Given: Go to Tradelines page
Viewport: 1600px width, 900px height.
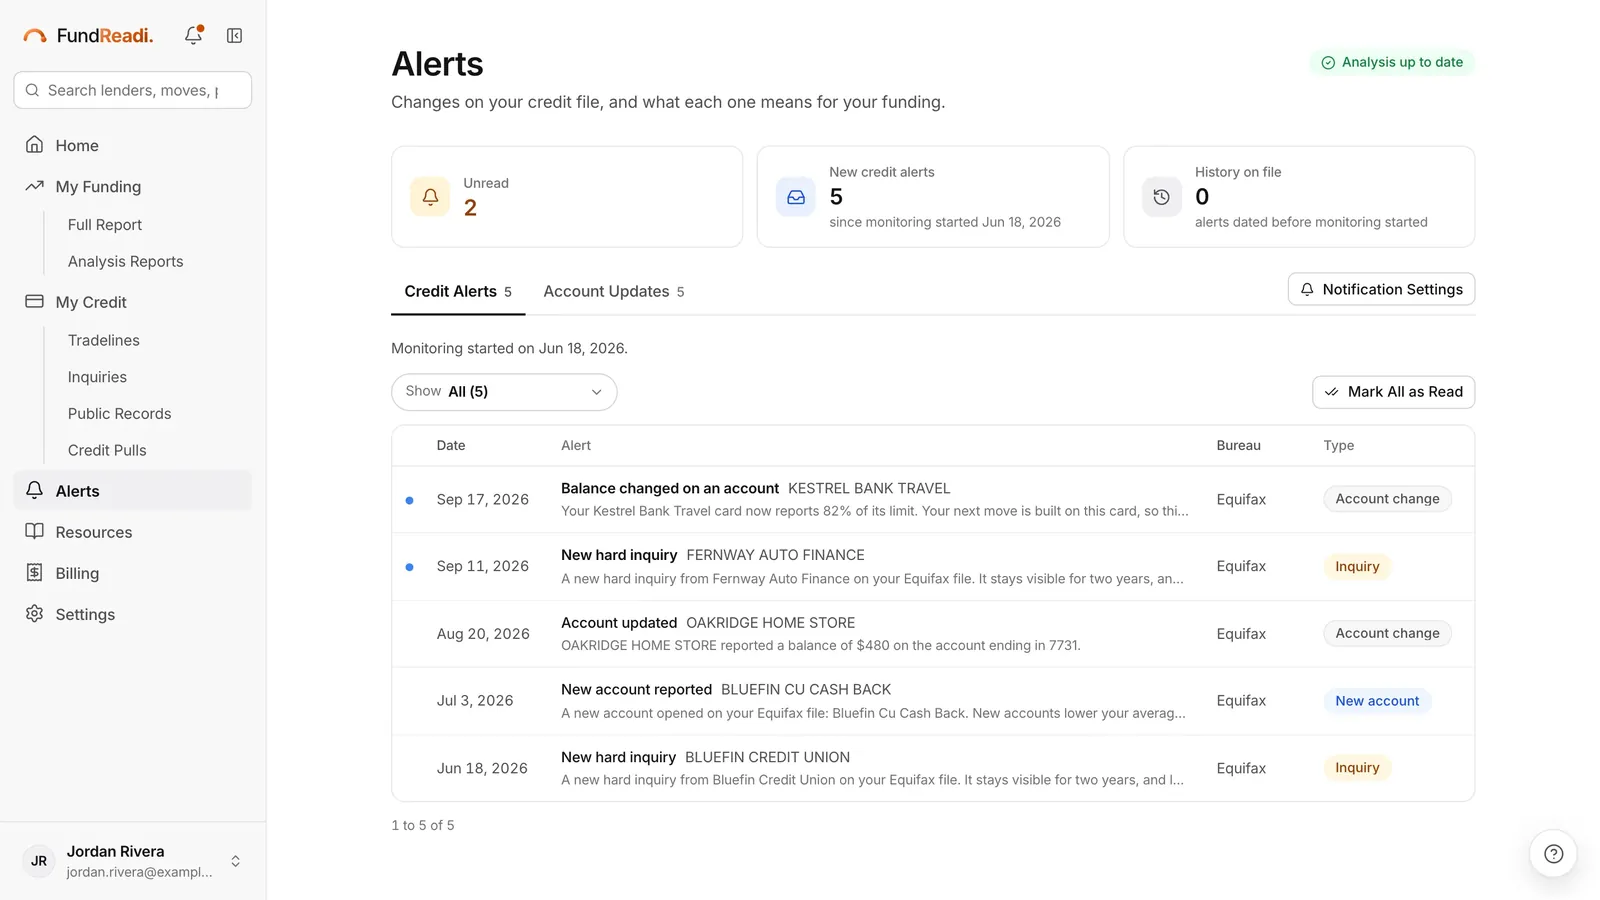Looking at the screenshot, I should click(x=104, y=340).
